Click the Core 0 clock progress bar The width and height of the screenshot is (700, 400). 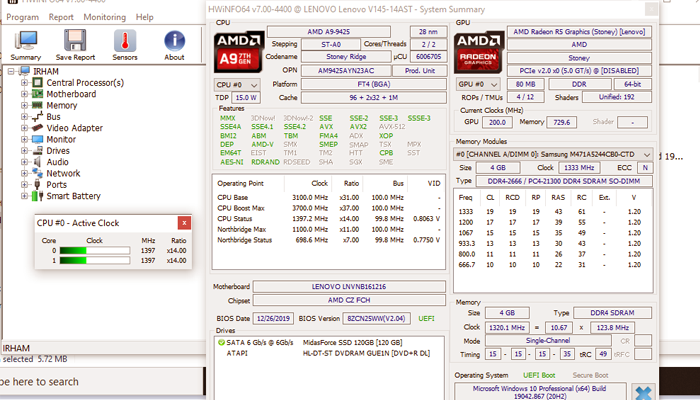coord(93,250)
